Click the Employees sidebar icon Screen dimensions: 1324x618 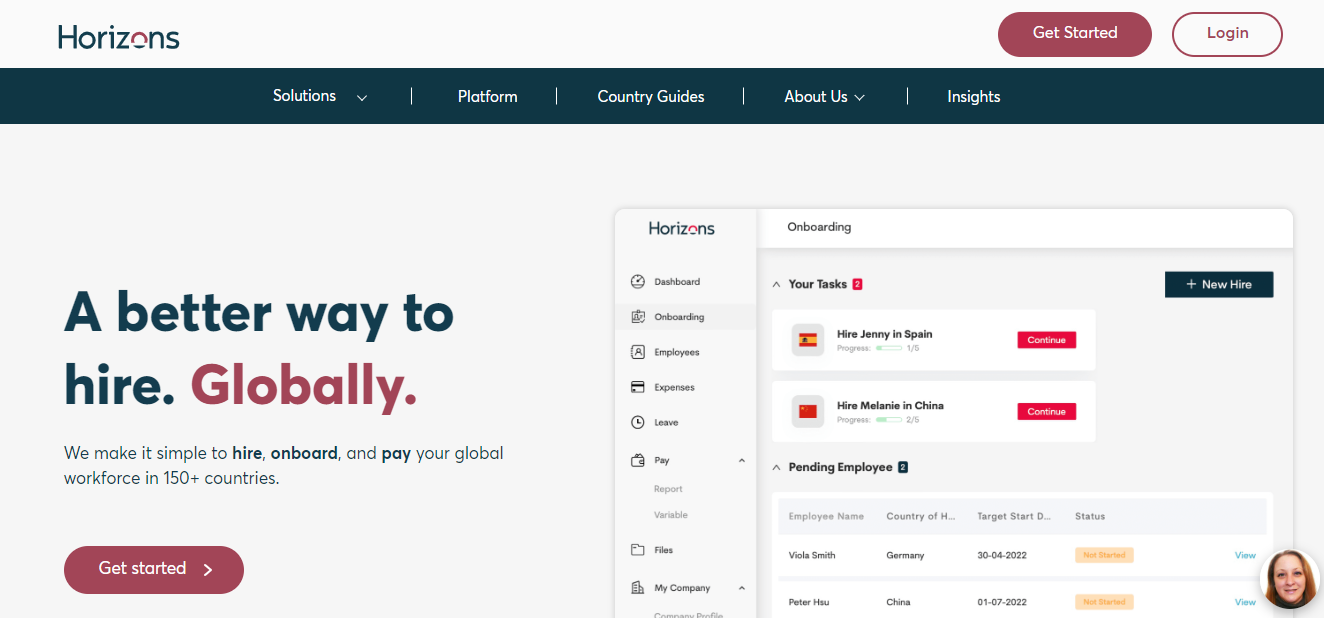638,352
